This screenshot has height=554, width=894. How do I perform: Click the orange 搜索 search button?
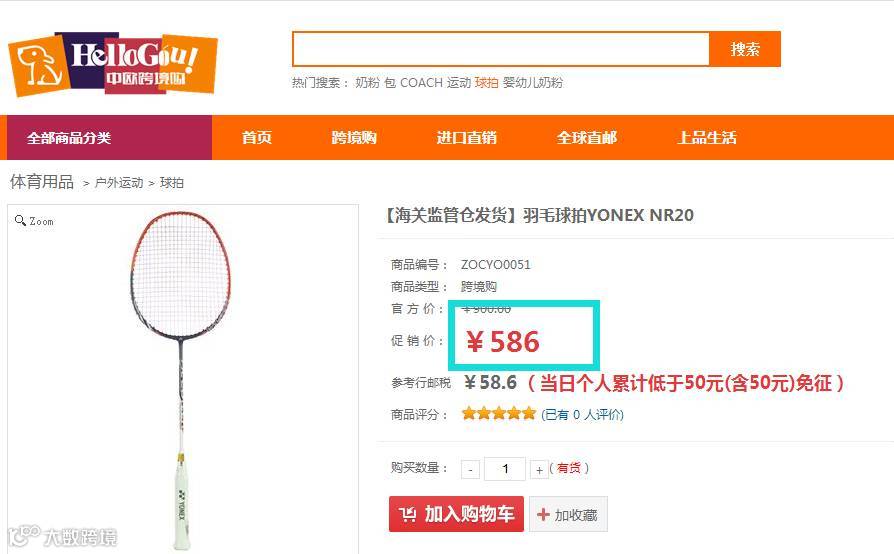tap(745, 49)
